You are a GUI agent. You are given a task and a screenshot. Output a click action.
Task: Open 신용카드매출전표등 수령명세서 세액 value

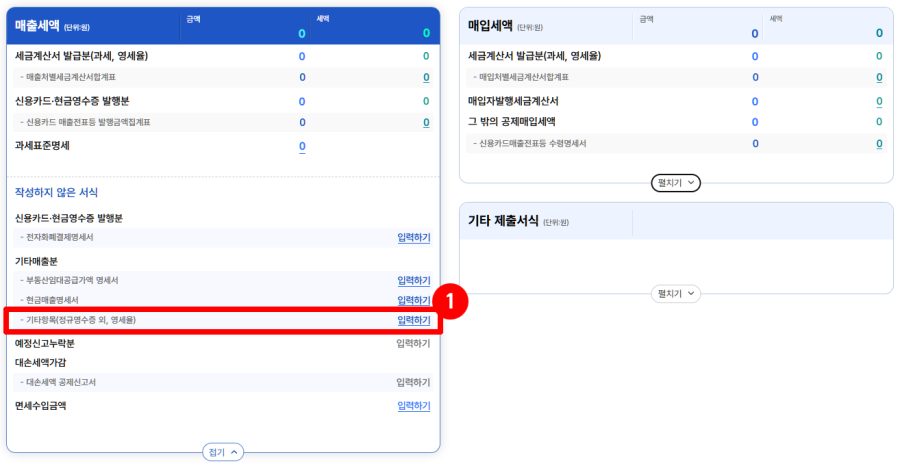click(x=879, y=144)
